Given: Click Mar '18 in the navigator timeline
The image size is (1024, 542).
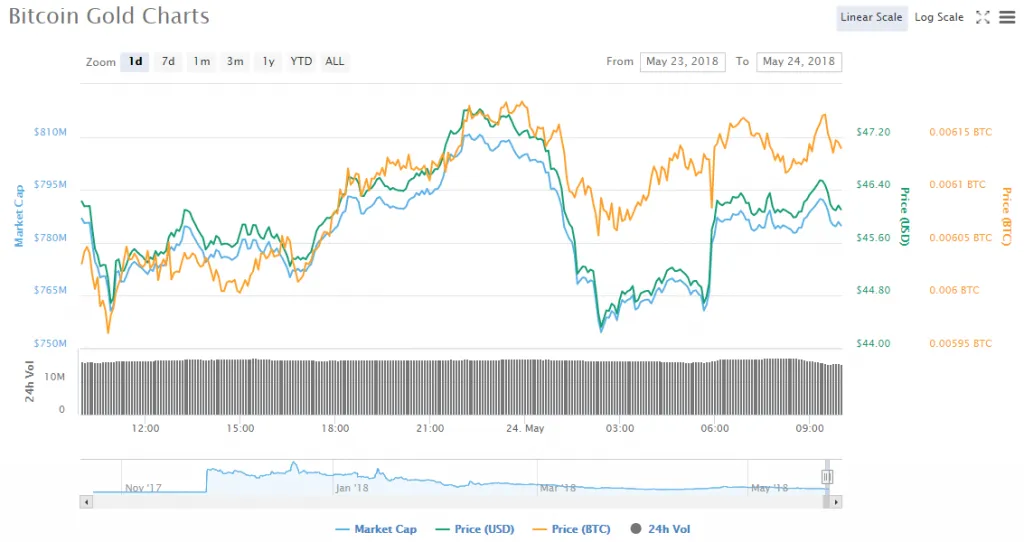Looking at the screenshot, I should [x=558, y=488].
